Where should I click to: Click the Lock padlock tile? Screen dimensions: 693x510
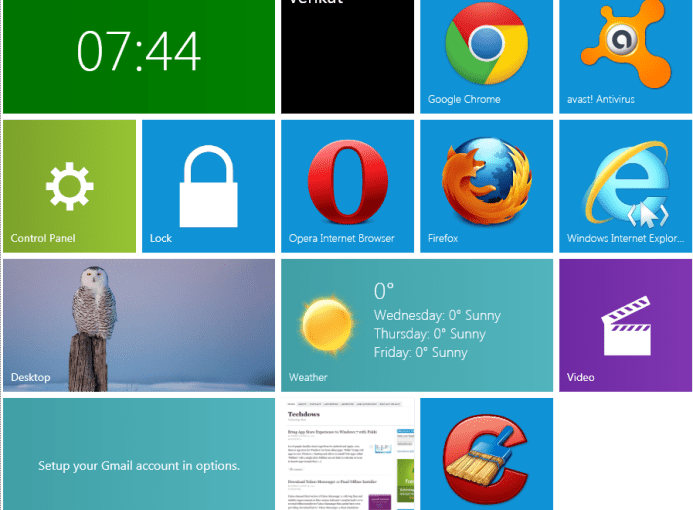(209, 186)
